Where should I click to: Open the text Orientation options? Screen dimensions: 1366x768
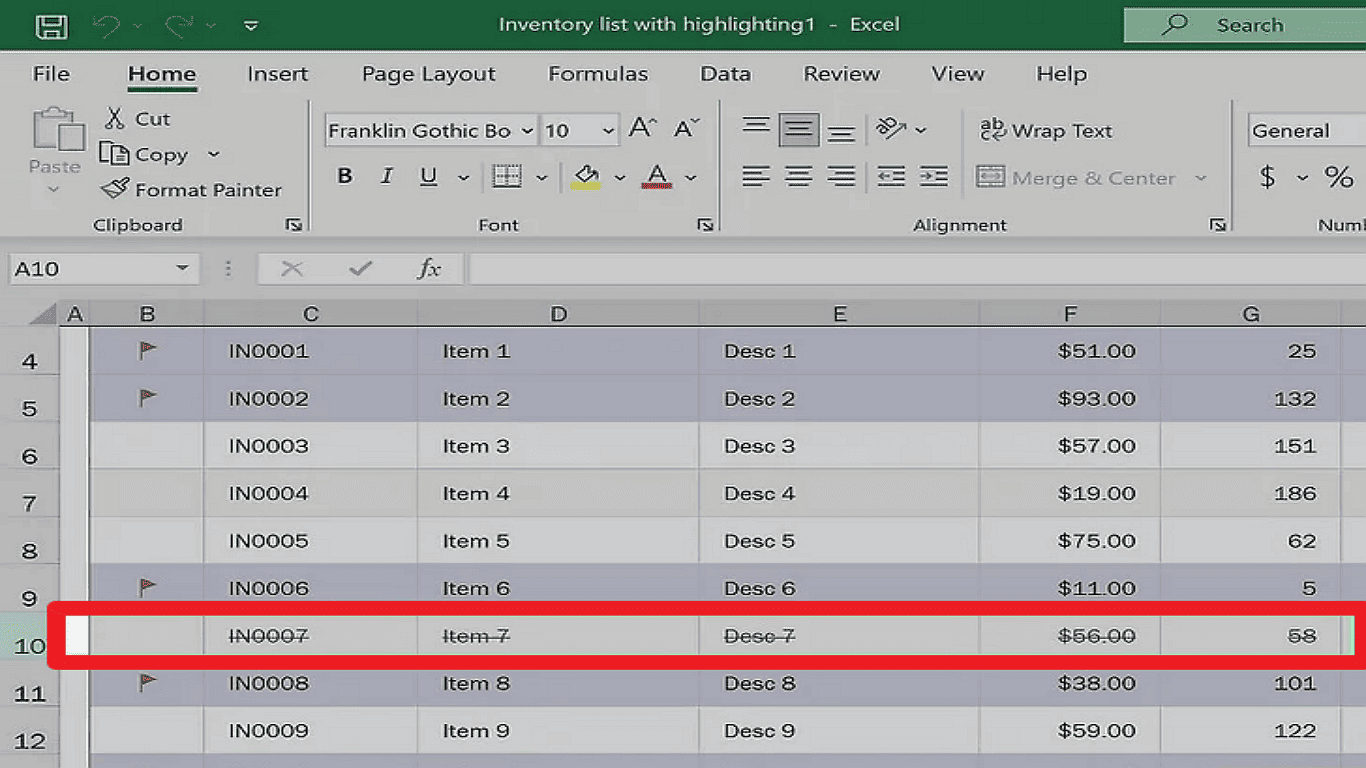click(x=890, y=129)
